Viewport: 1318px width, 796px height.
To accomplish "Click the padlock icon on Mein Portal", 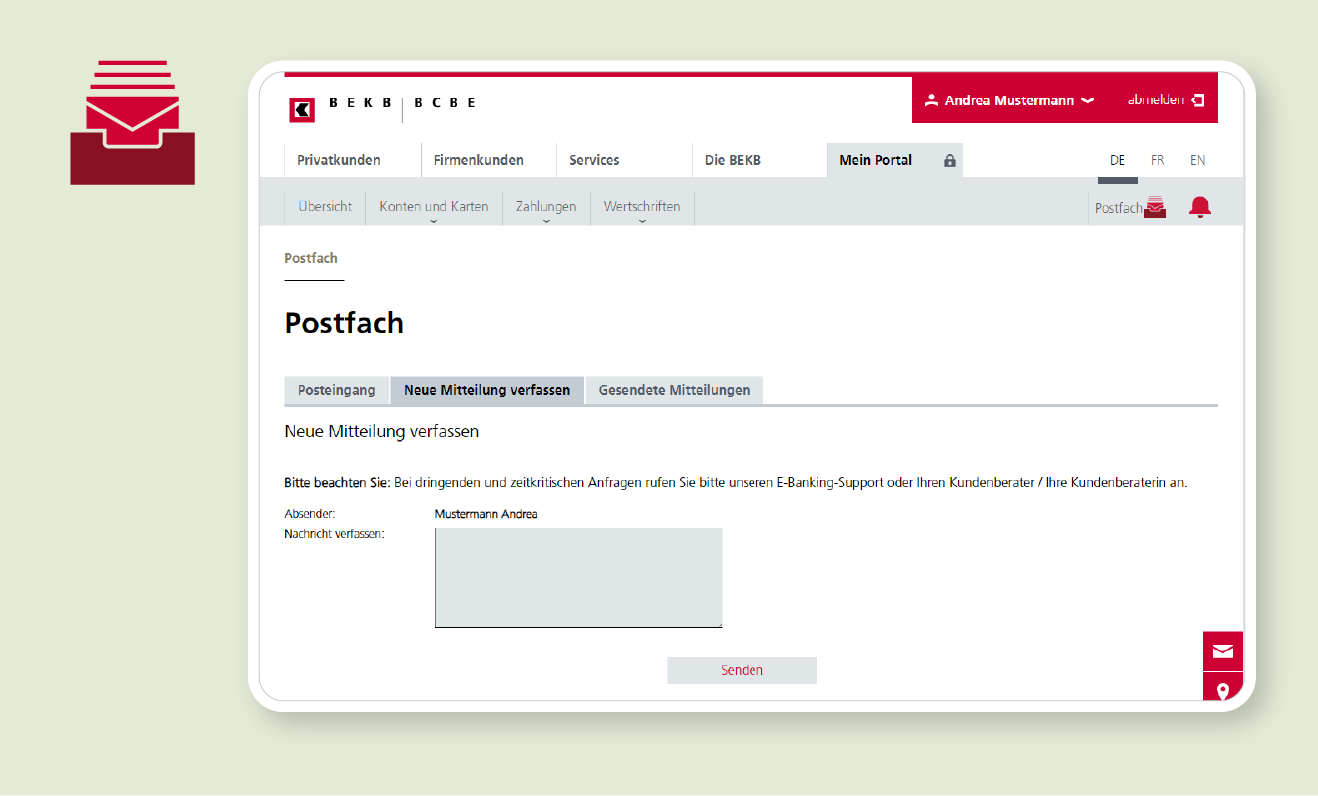I will pos(949,161).
